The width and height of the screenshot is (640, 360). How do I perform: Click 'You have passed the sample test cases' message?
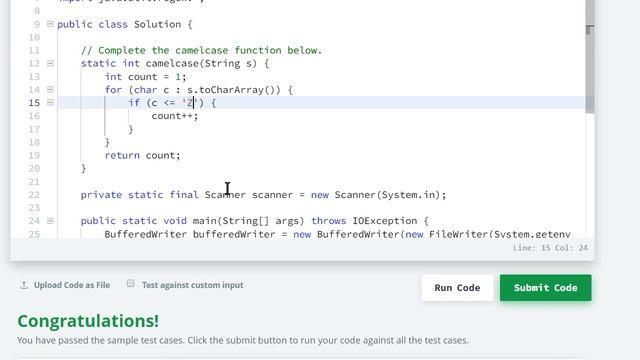[243, 340]
